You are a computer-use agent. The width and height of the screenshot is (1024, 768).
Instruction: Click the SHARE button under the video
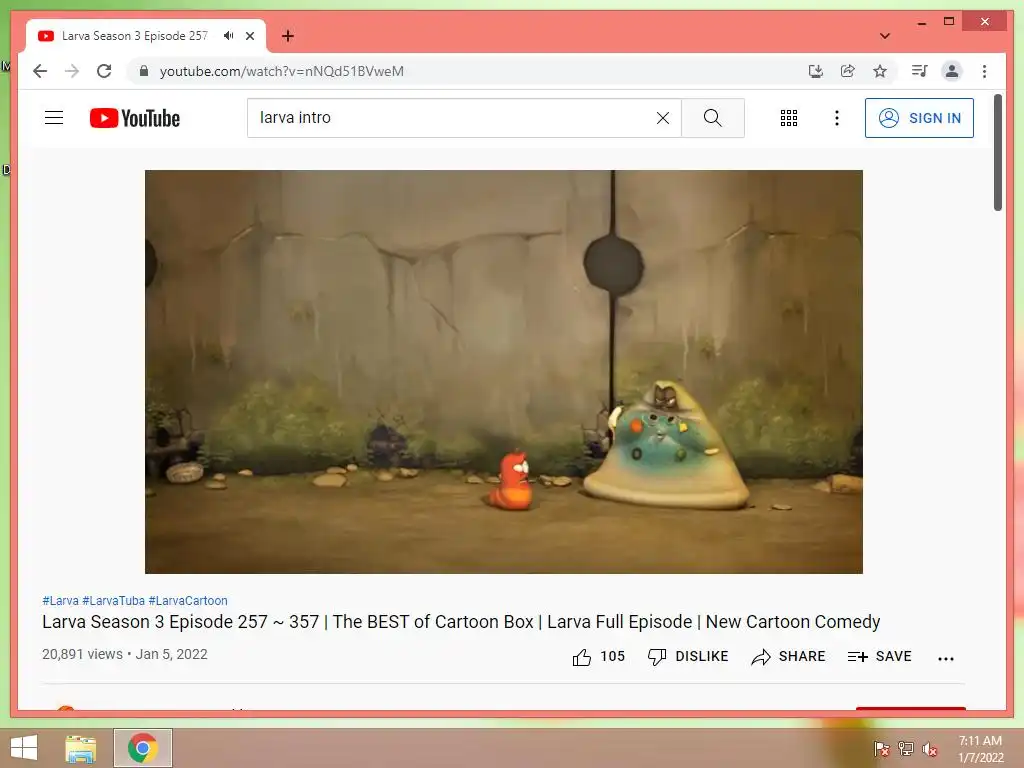point(788,656)
